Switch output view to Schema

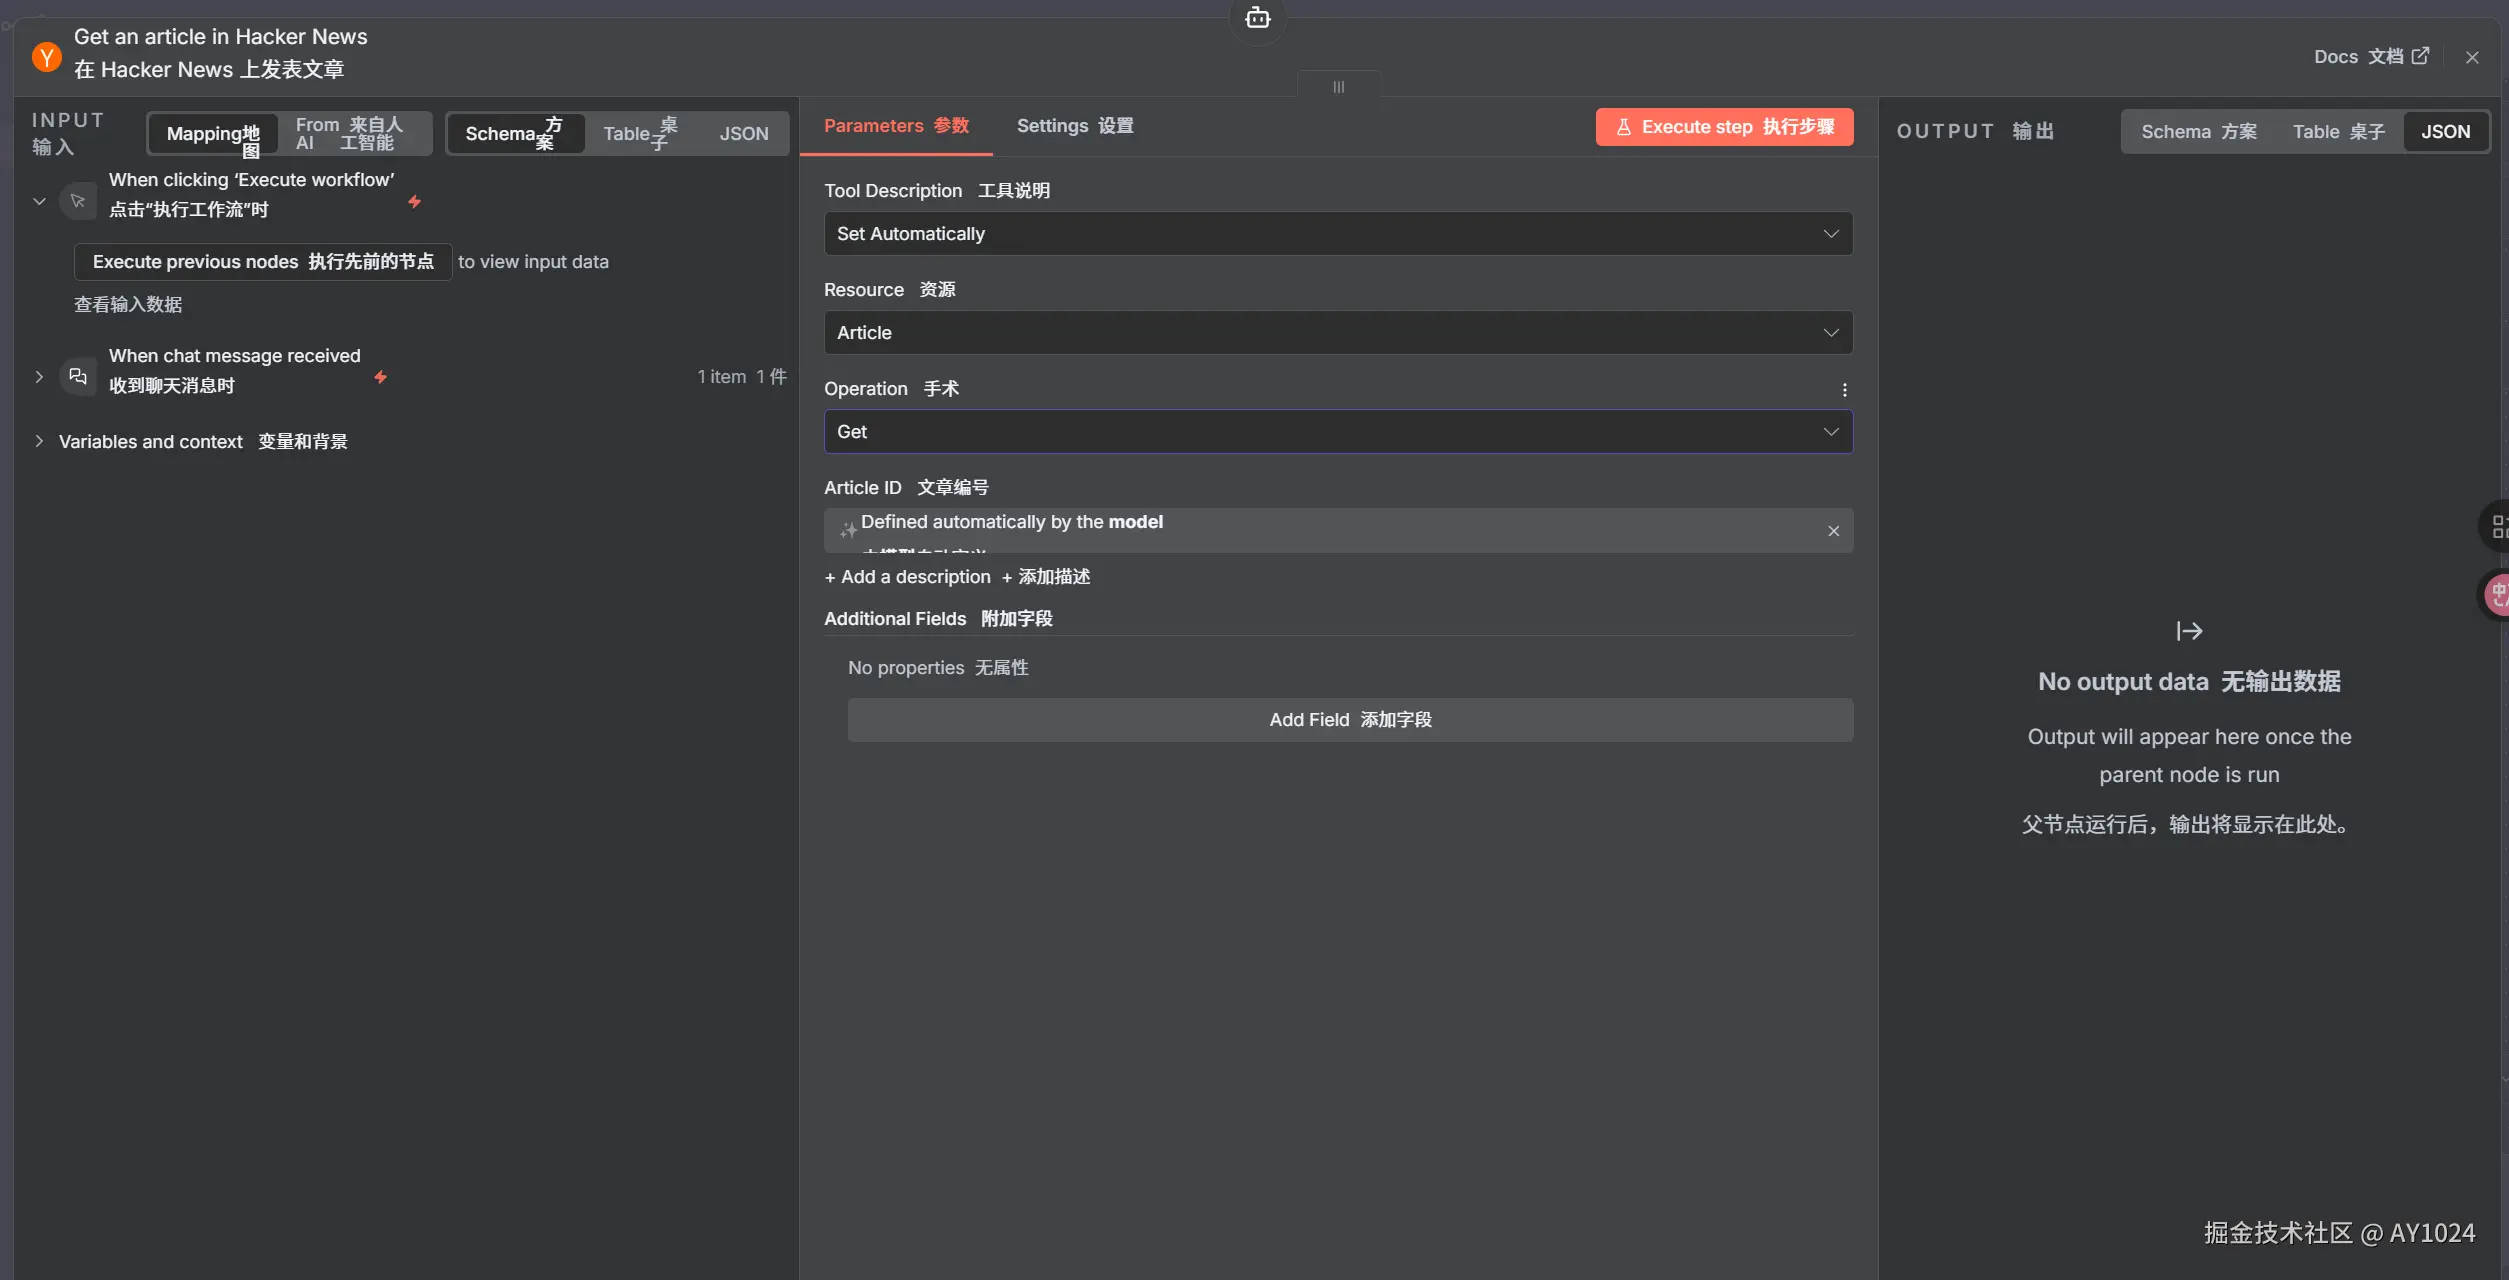tap(2198, 132)
